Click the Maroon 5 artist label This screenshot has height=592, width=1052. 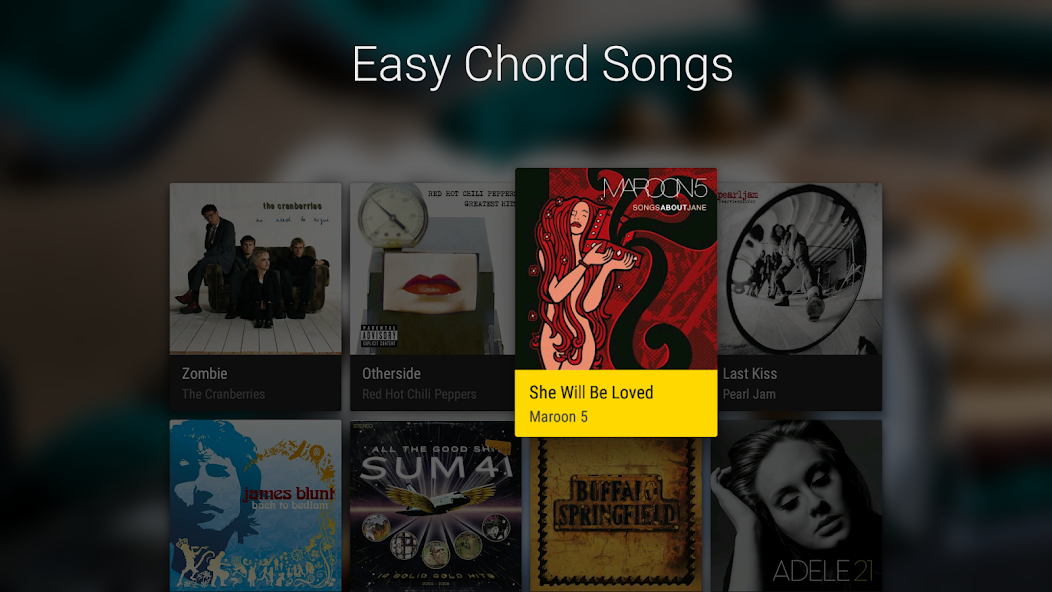(x=558, y=417)
